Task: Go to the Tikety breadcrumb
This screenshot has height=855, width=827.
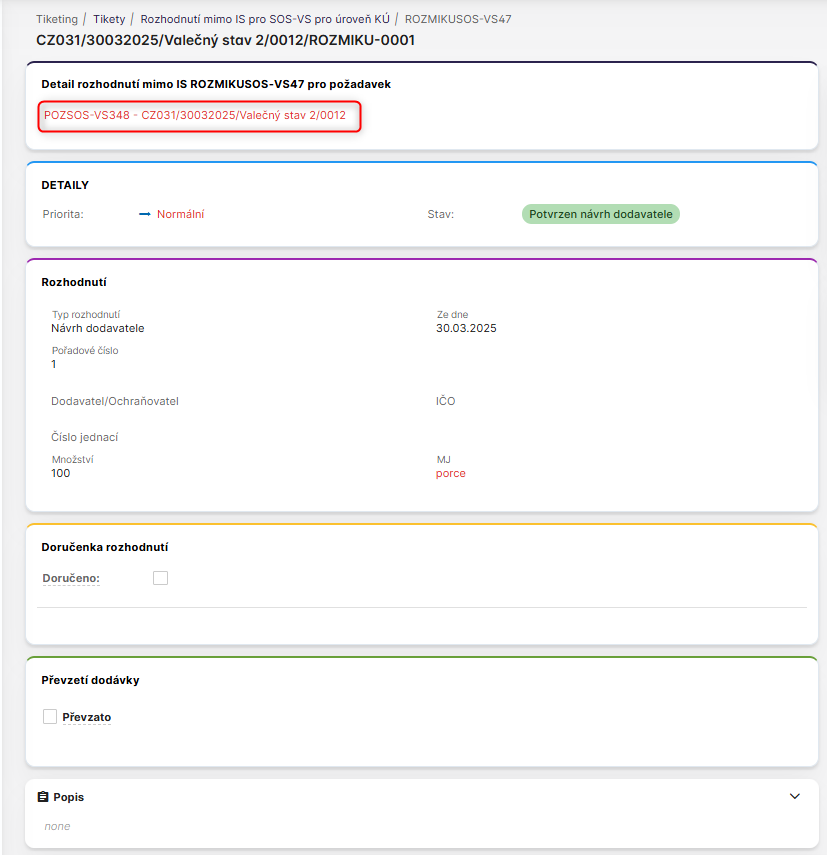Action: (x=109, y=19)
